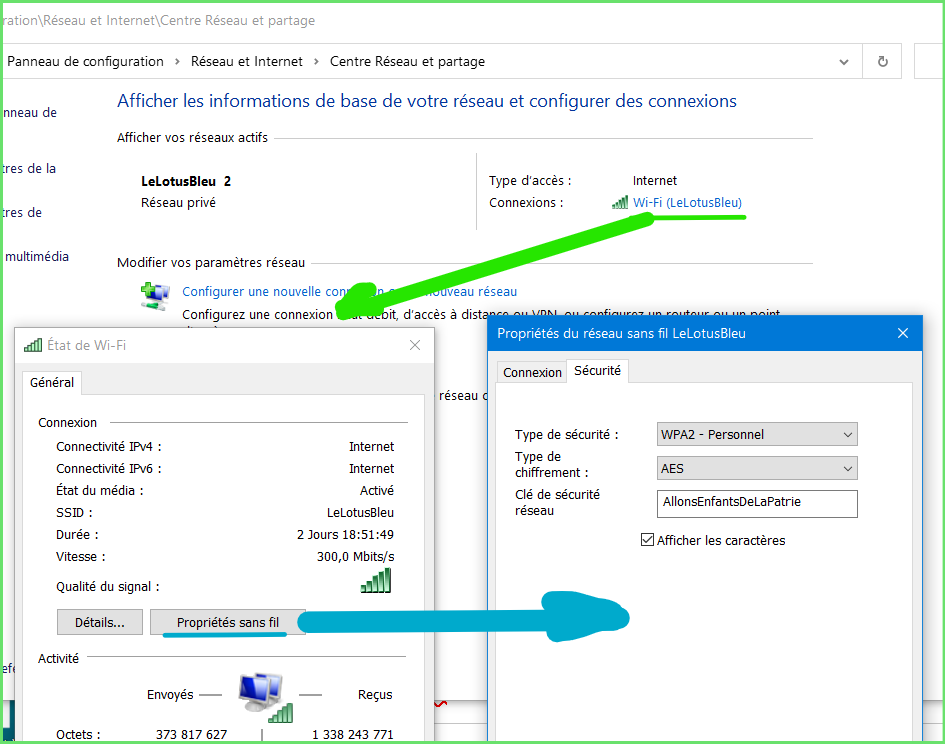Uncheck Afficher les caractères checkbox
945x744 pixels.
647,540
